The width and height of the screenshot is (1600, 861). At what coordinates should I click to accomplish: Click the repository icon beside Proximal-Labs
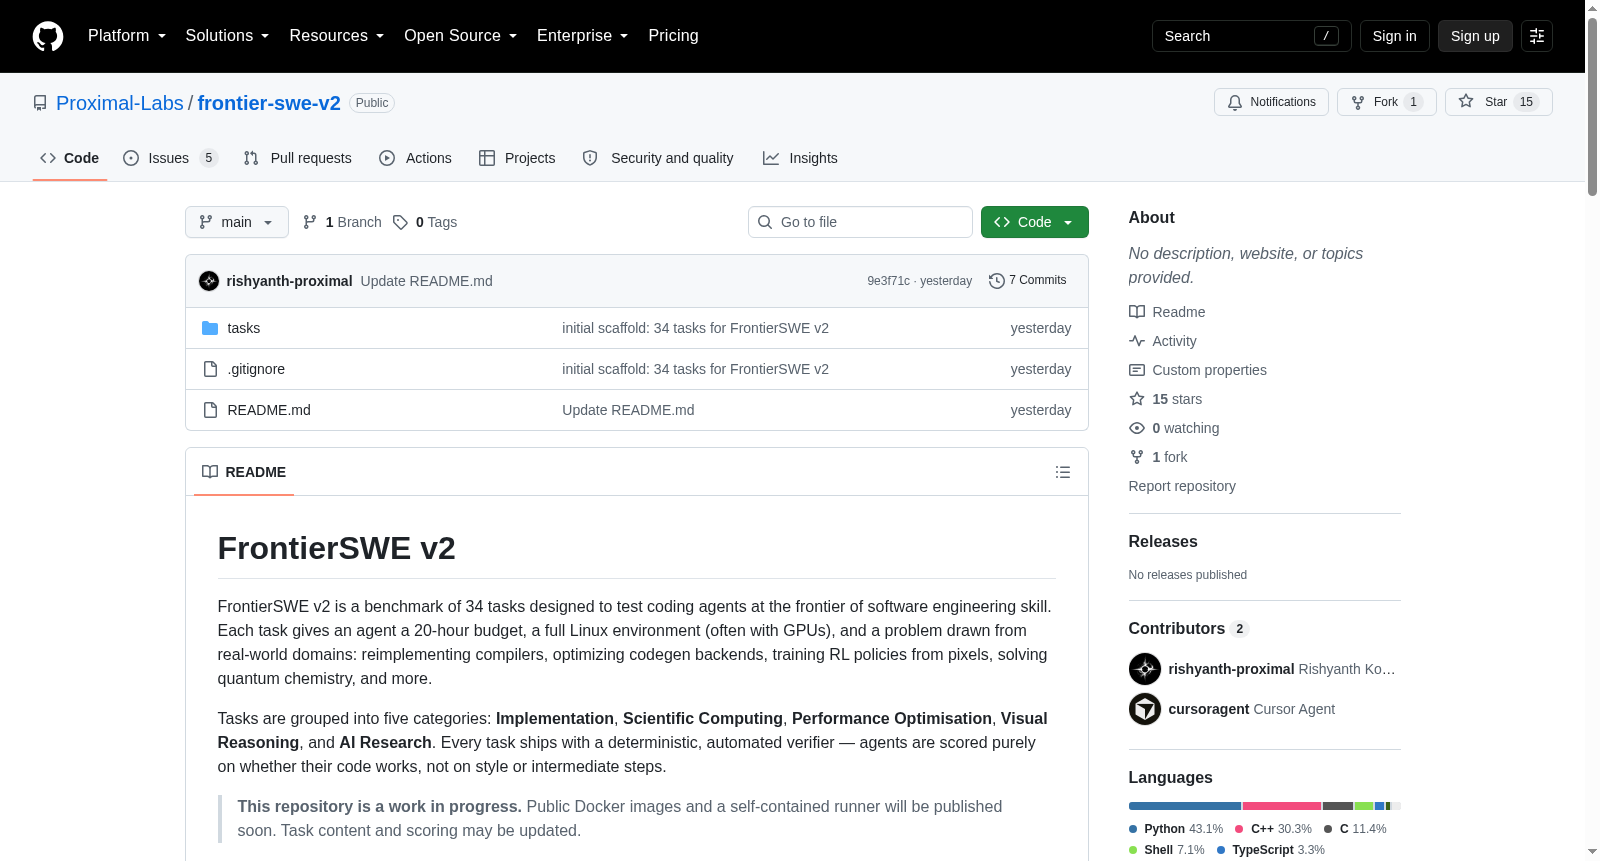(x=40, y=103)
